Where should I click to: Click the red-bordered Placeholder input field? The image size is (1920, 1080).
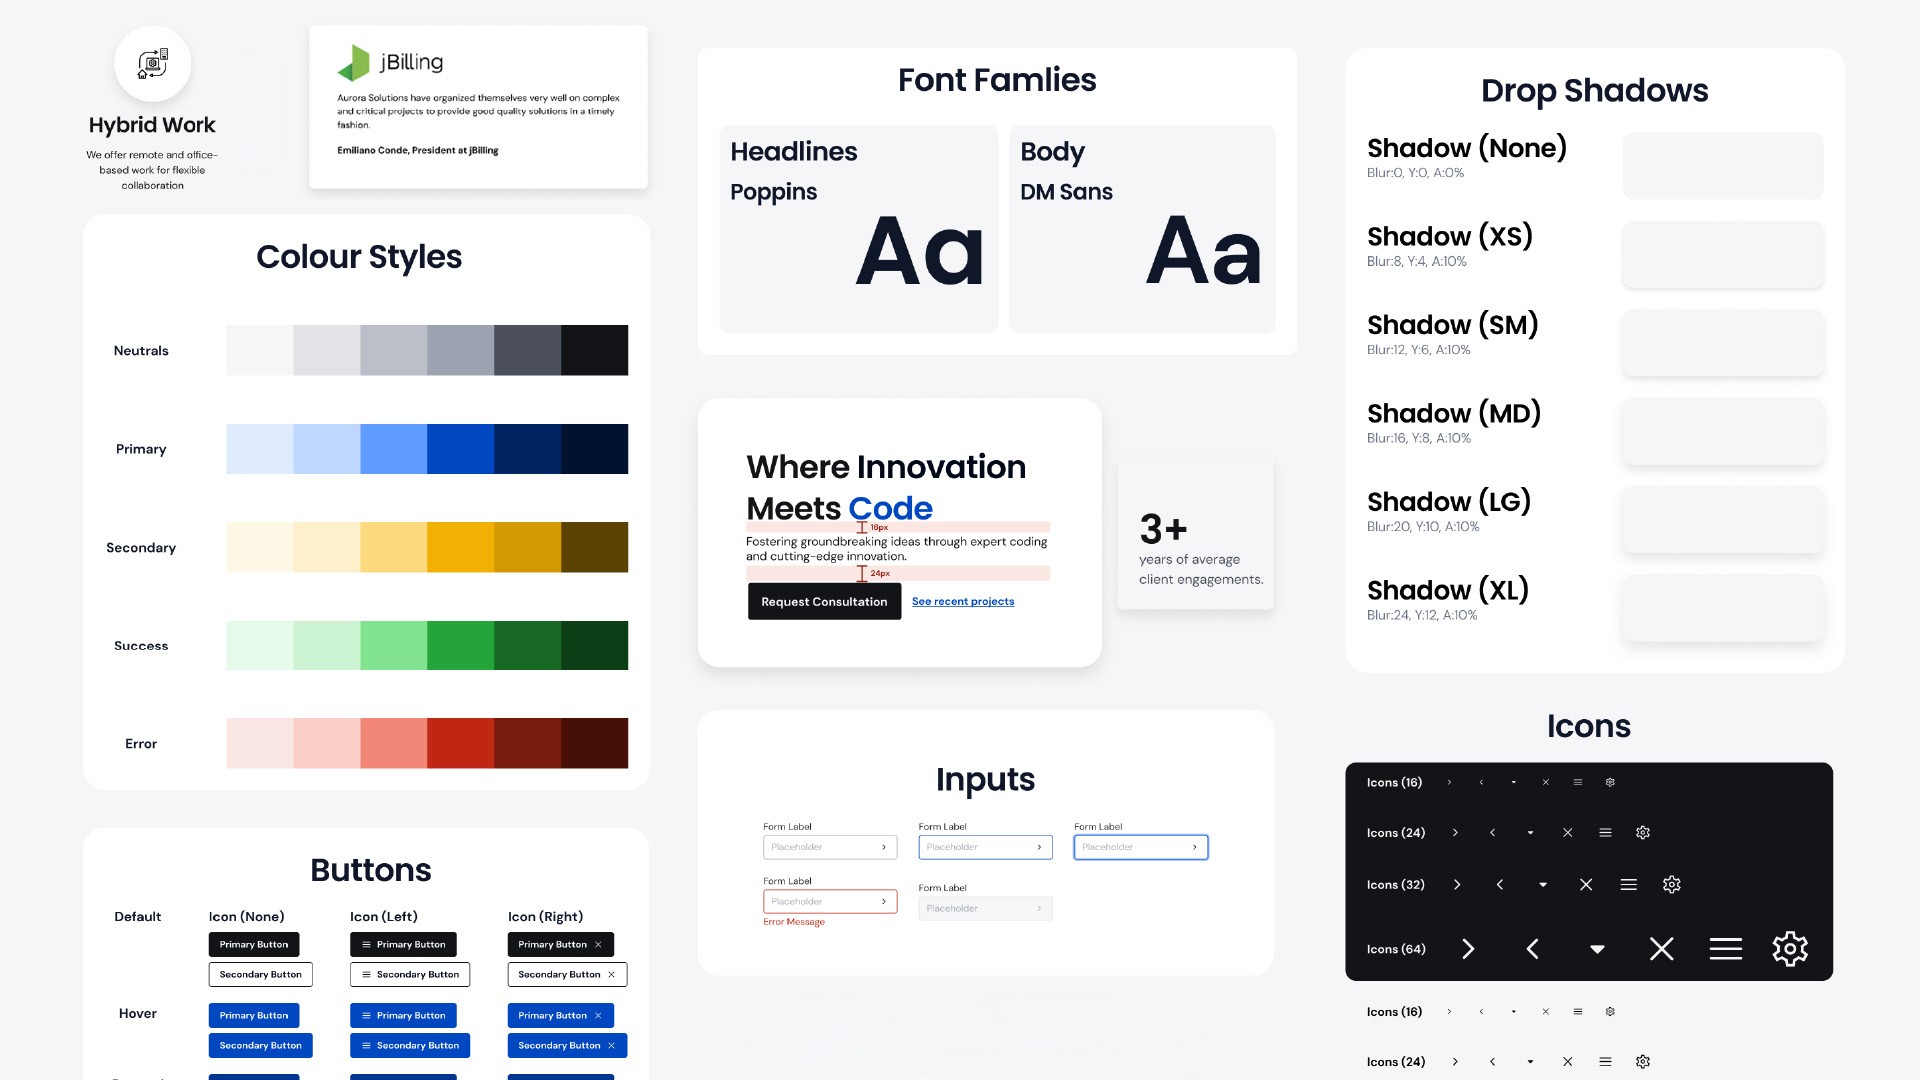pyautogui.click(x=820, y=901)
